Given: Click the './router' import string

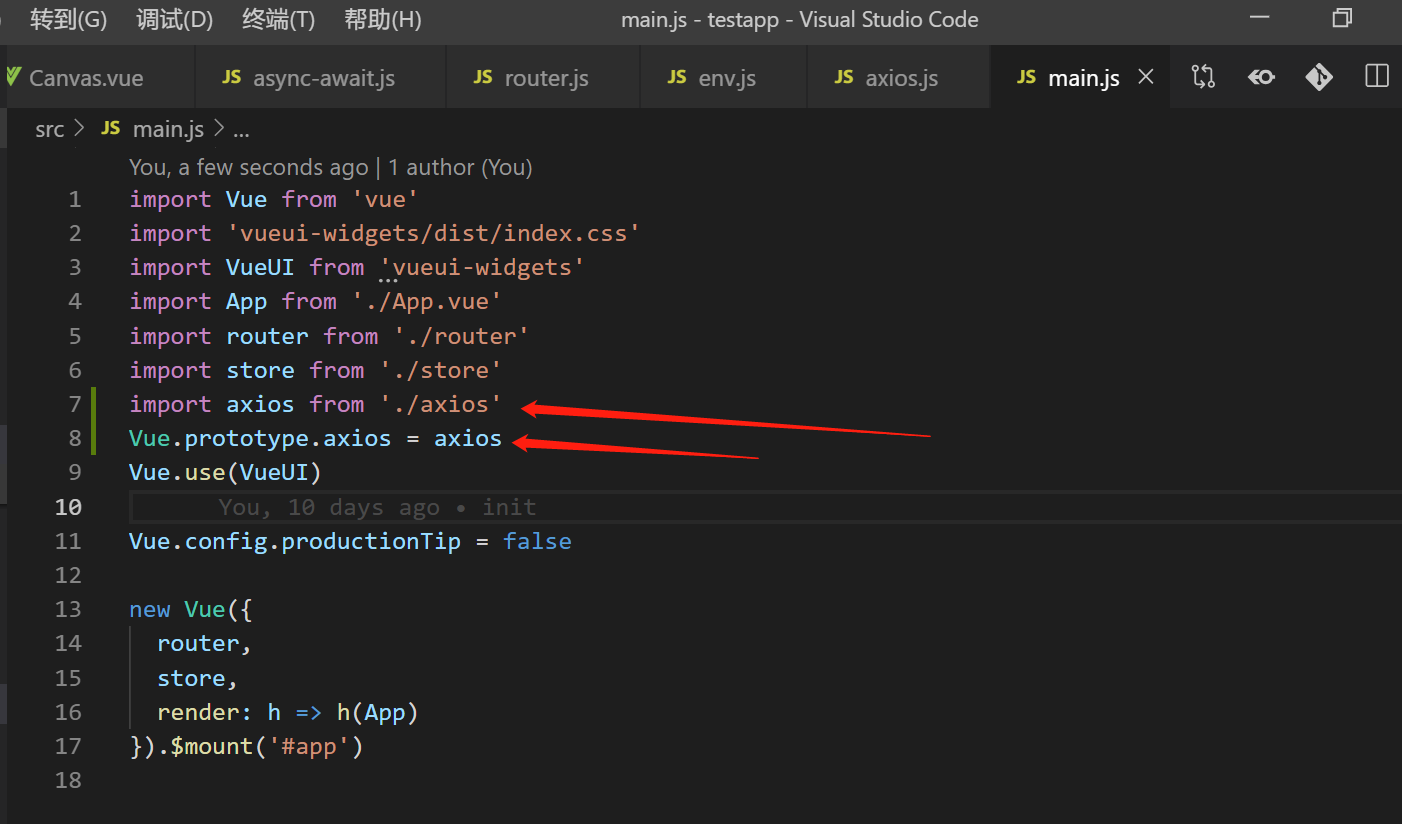Looking at the screenshot, I should click(461, 336).
